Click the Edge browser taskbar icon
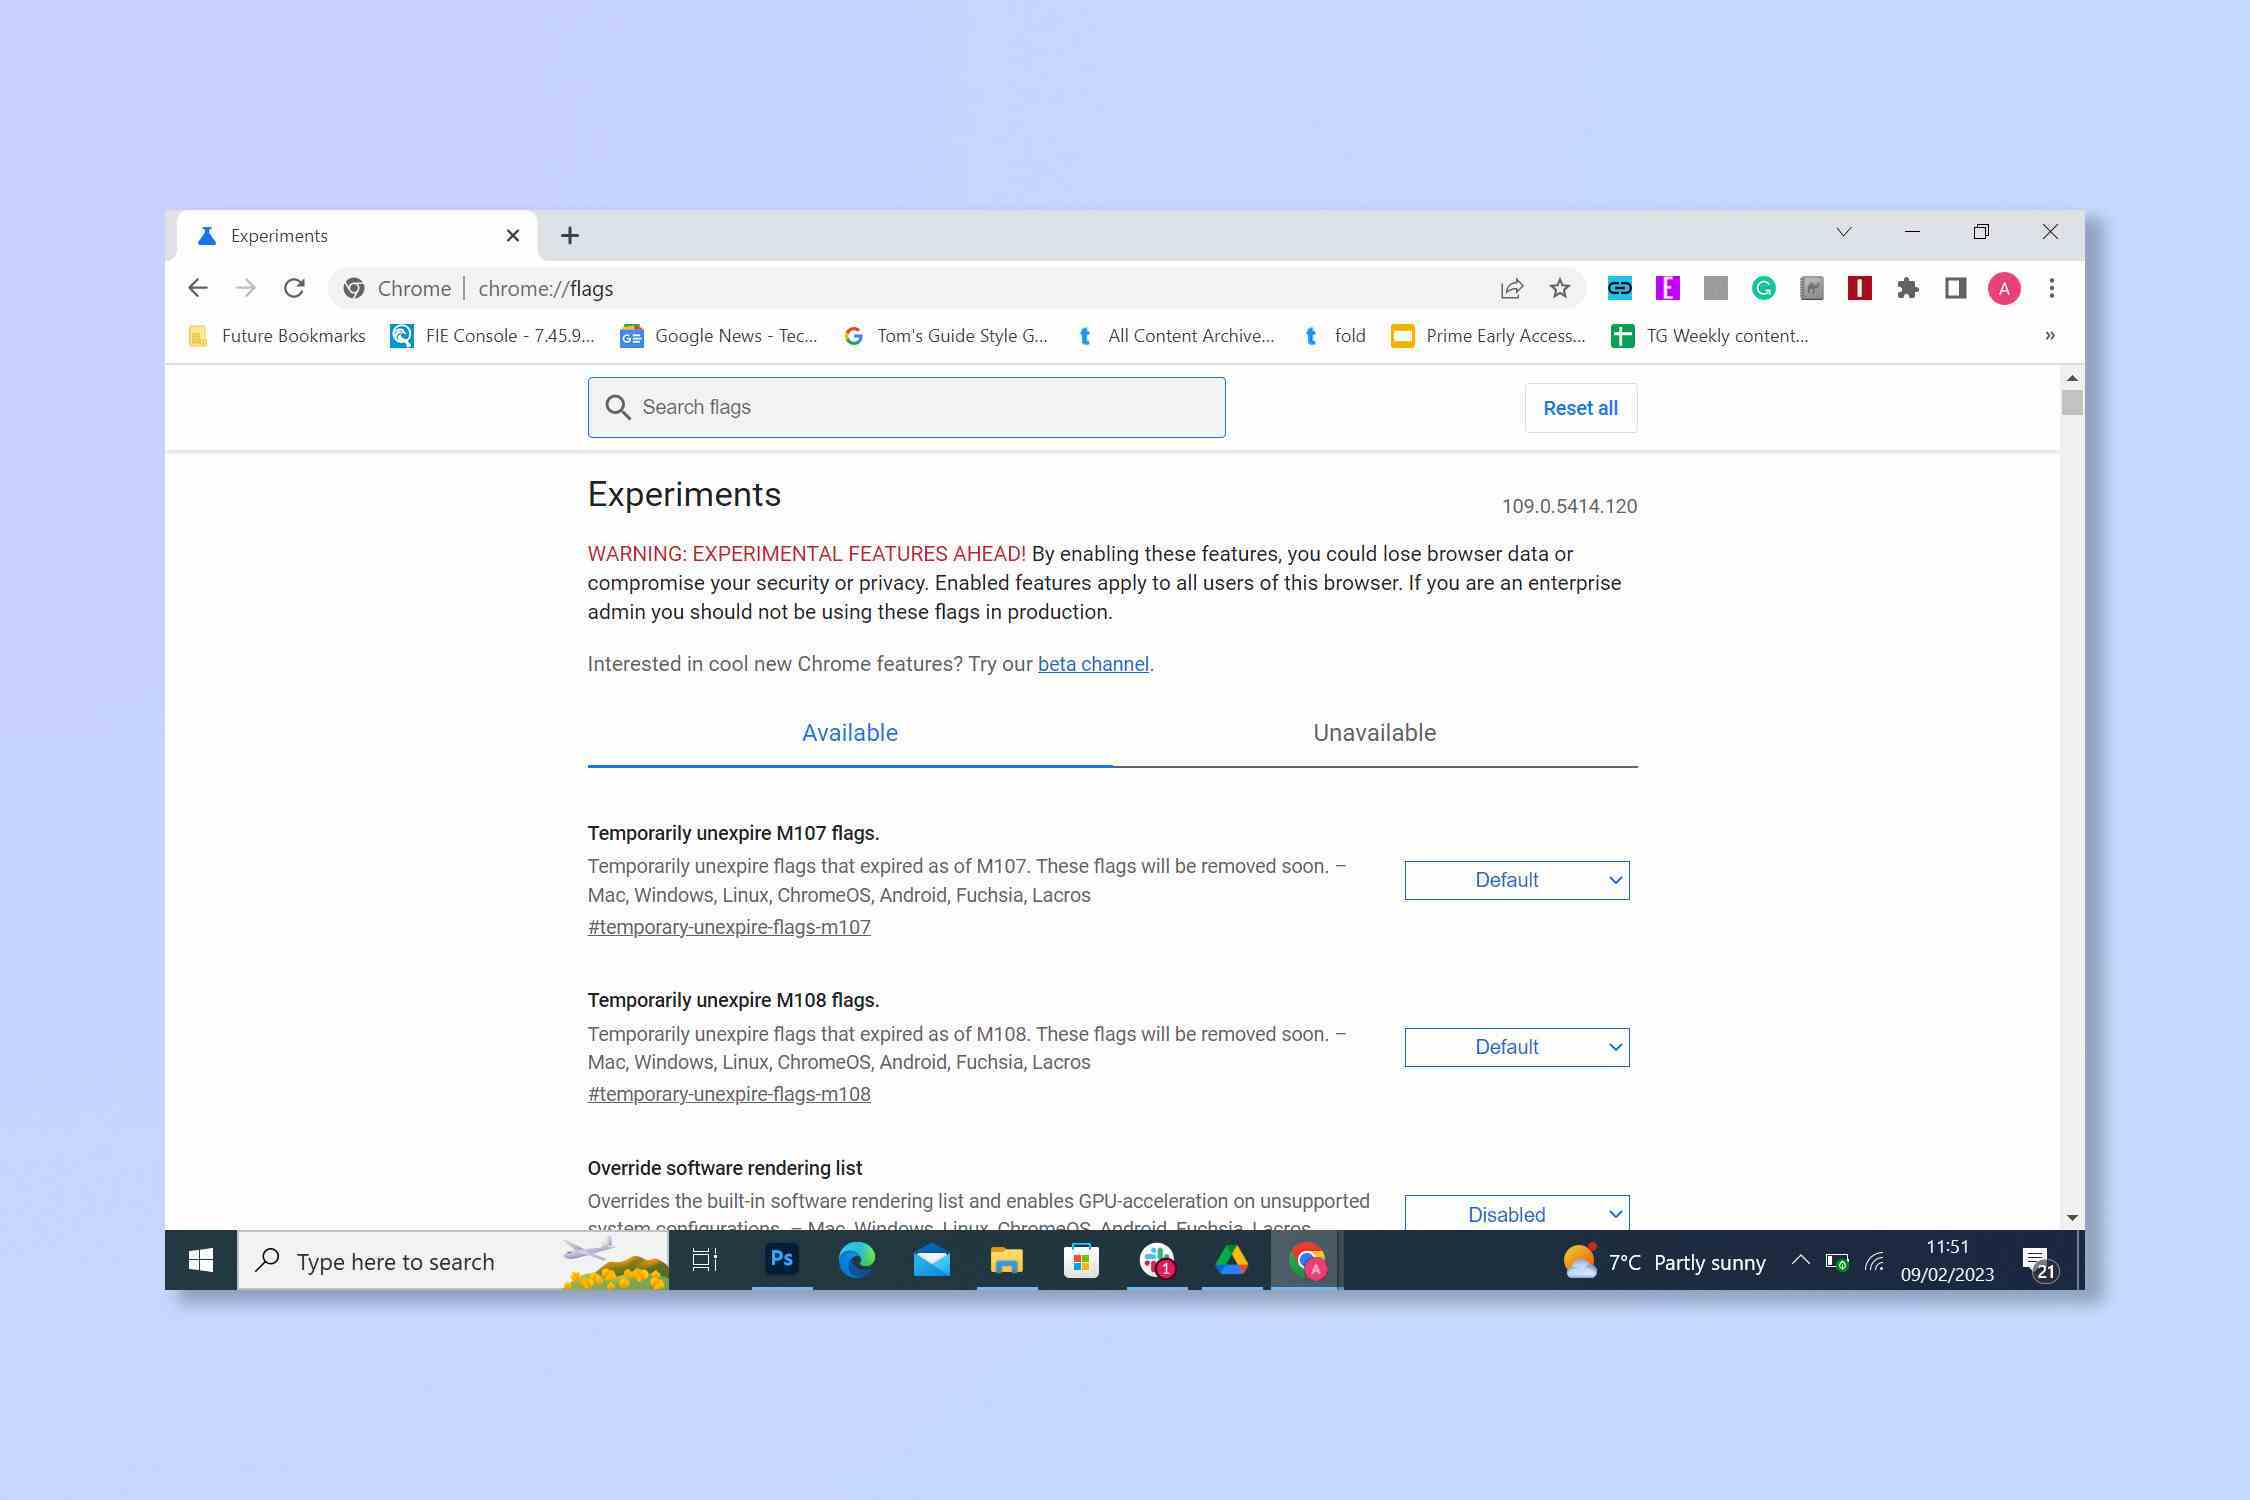Screen dimensions: 2250x1500 tap(855, 1261)
